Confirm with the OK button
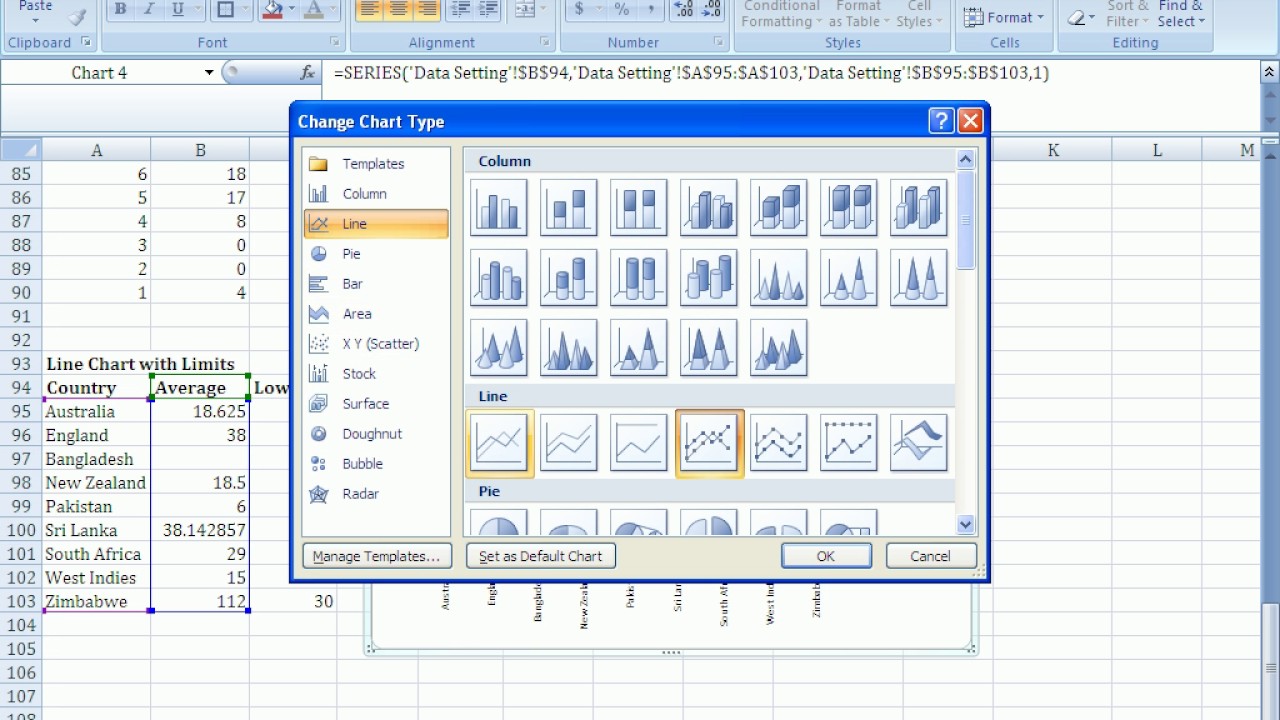The image size is (1280, 720). coord(826,556)
